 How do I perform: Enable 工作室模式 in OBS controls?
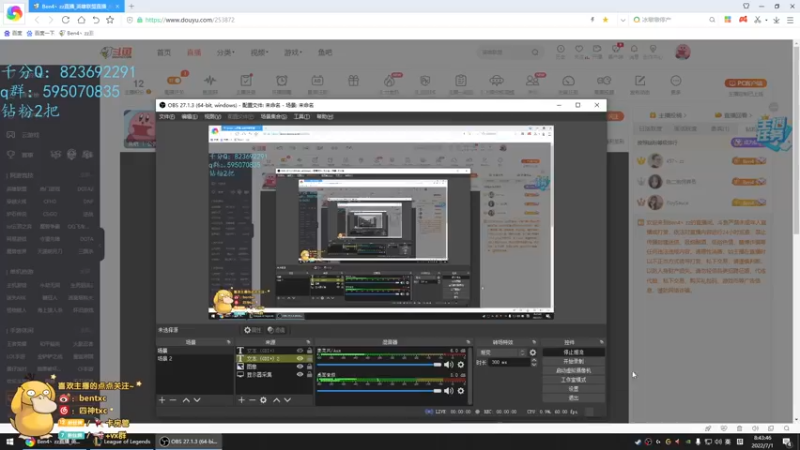573,380
